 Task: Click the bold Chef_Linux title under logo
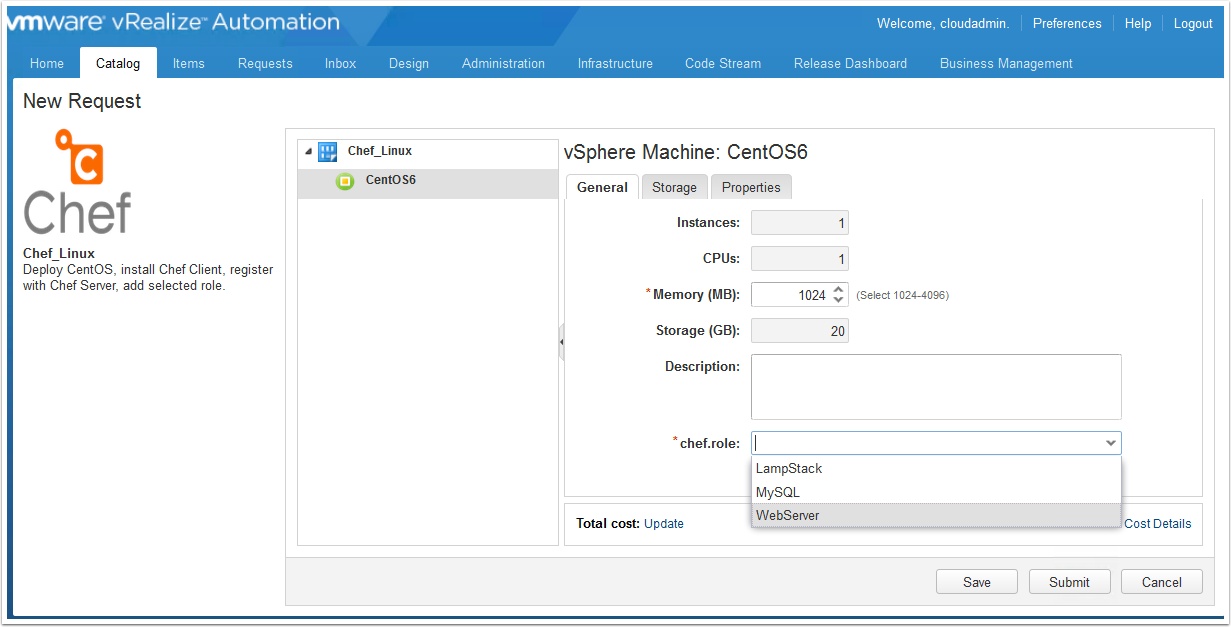click(59, 254)
